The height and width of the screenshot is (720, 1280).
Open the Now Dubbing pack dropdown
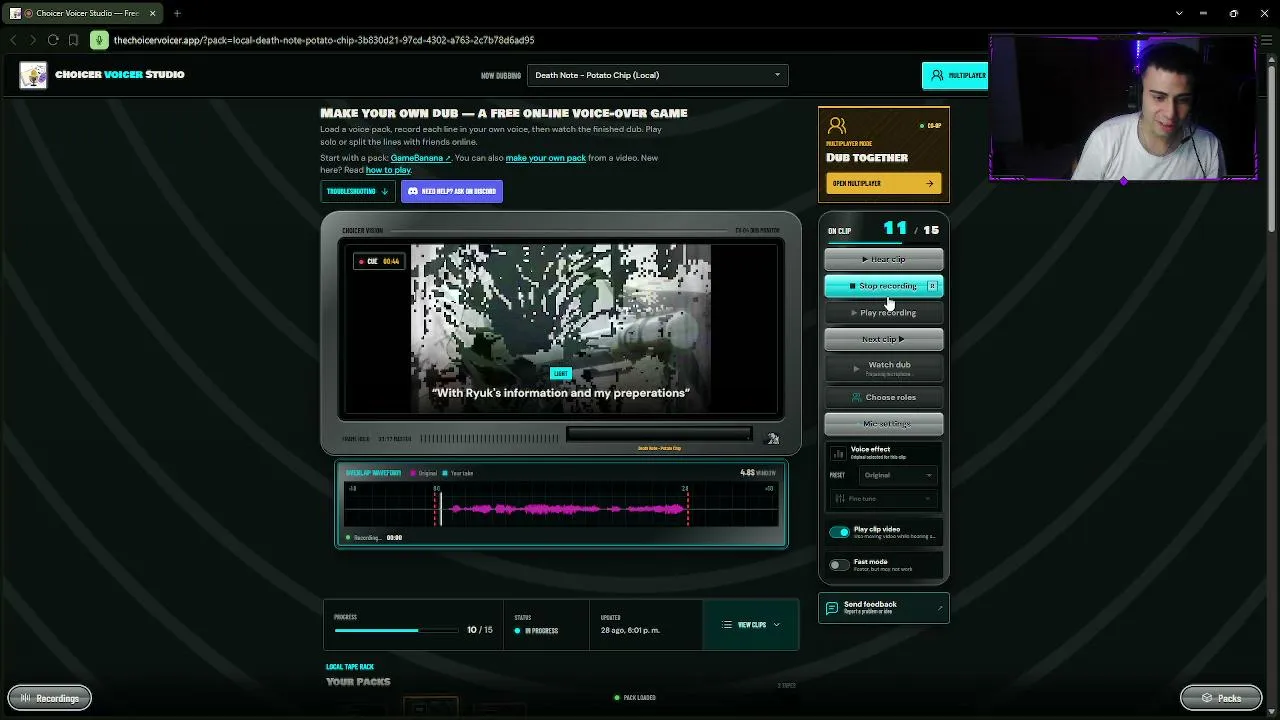tap(658, 75)
